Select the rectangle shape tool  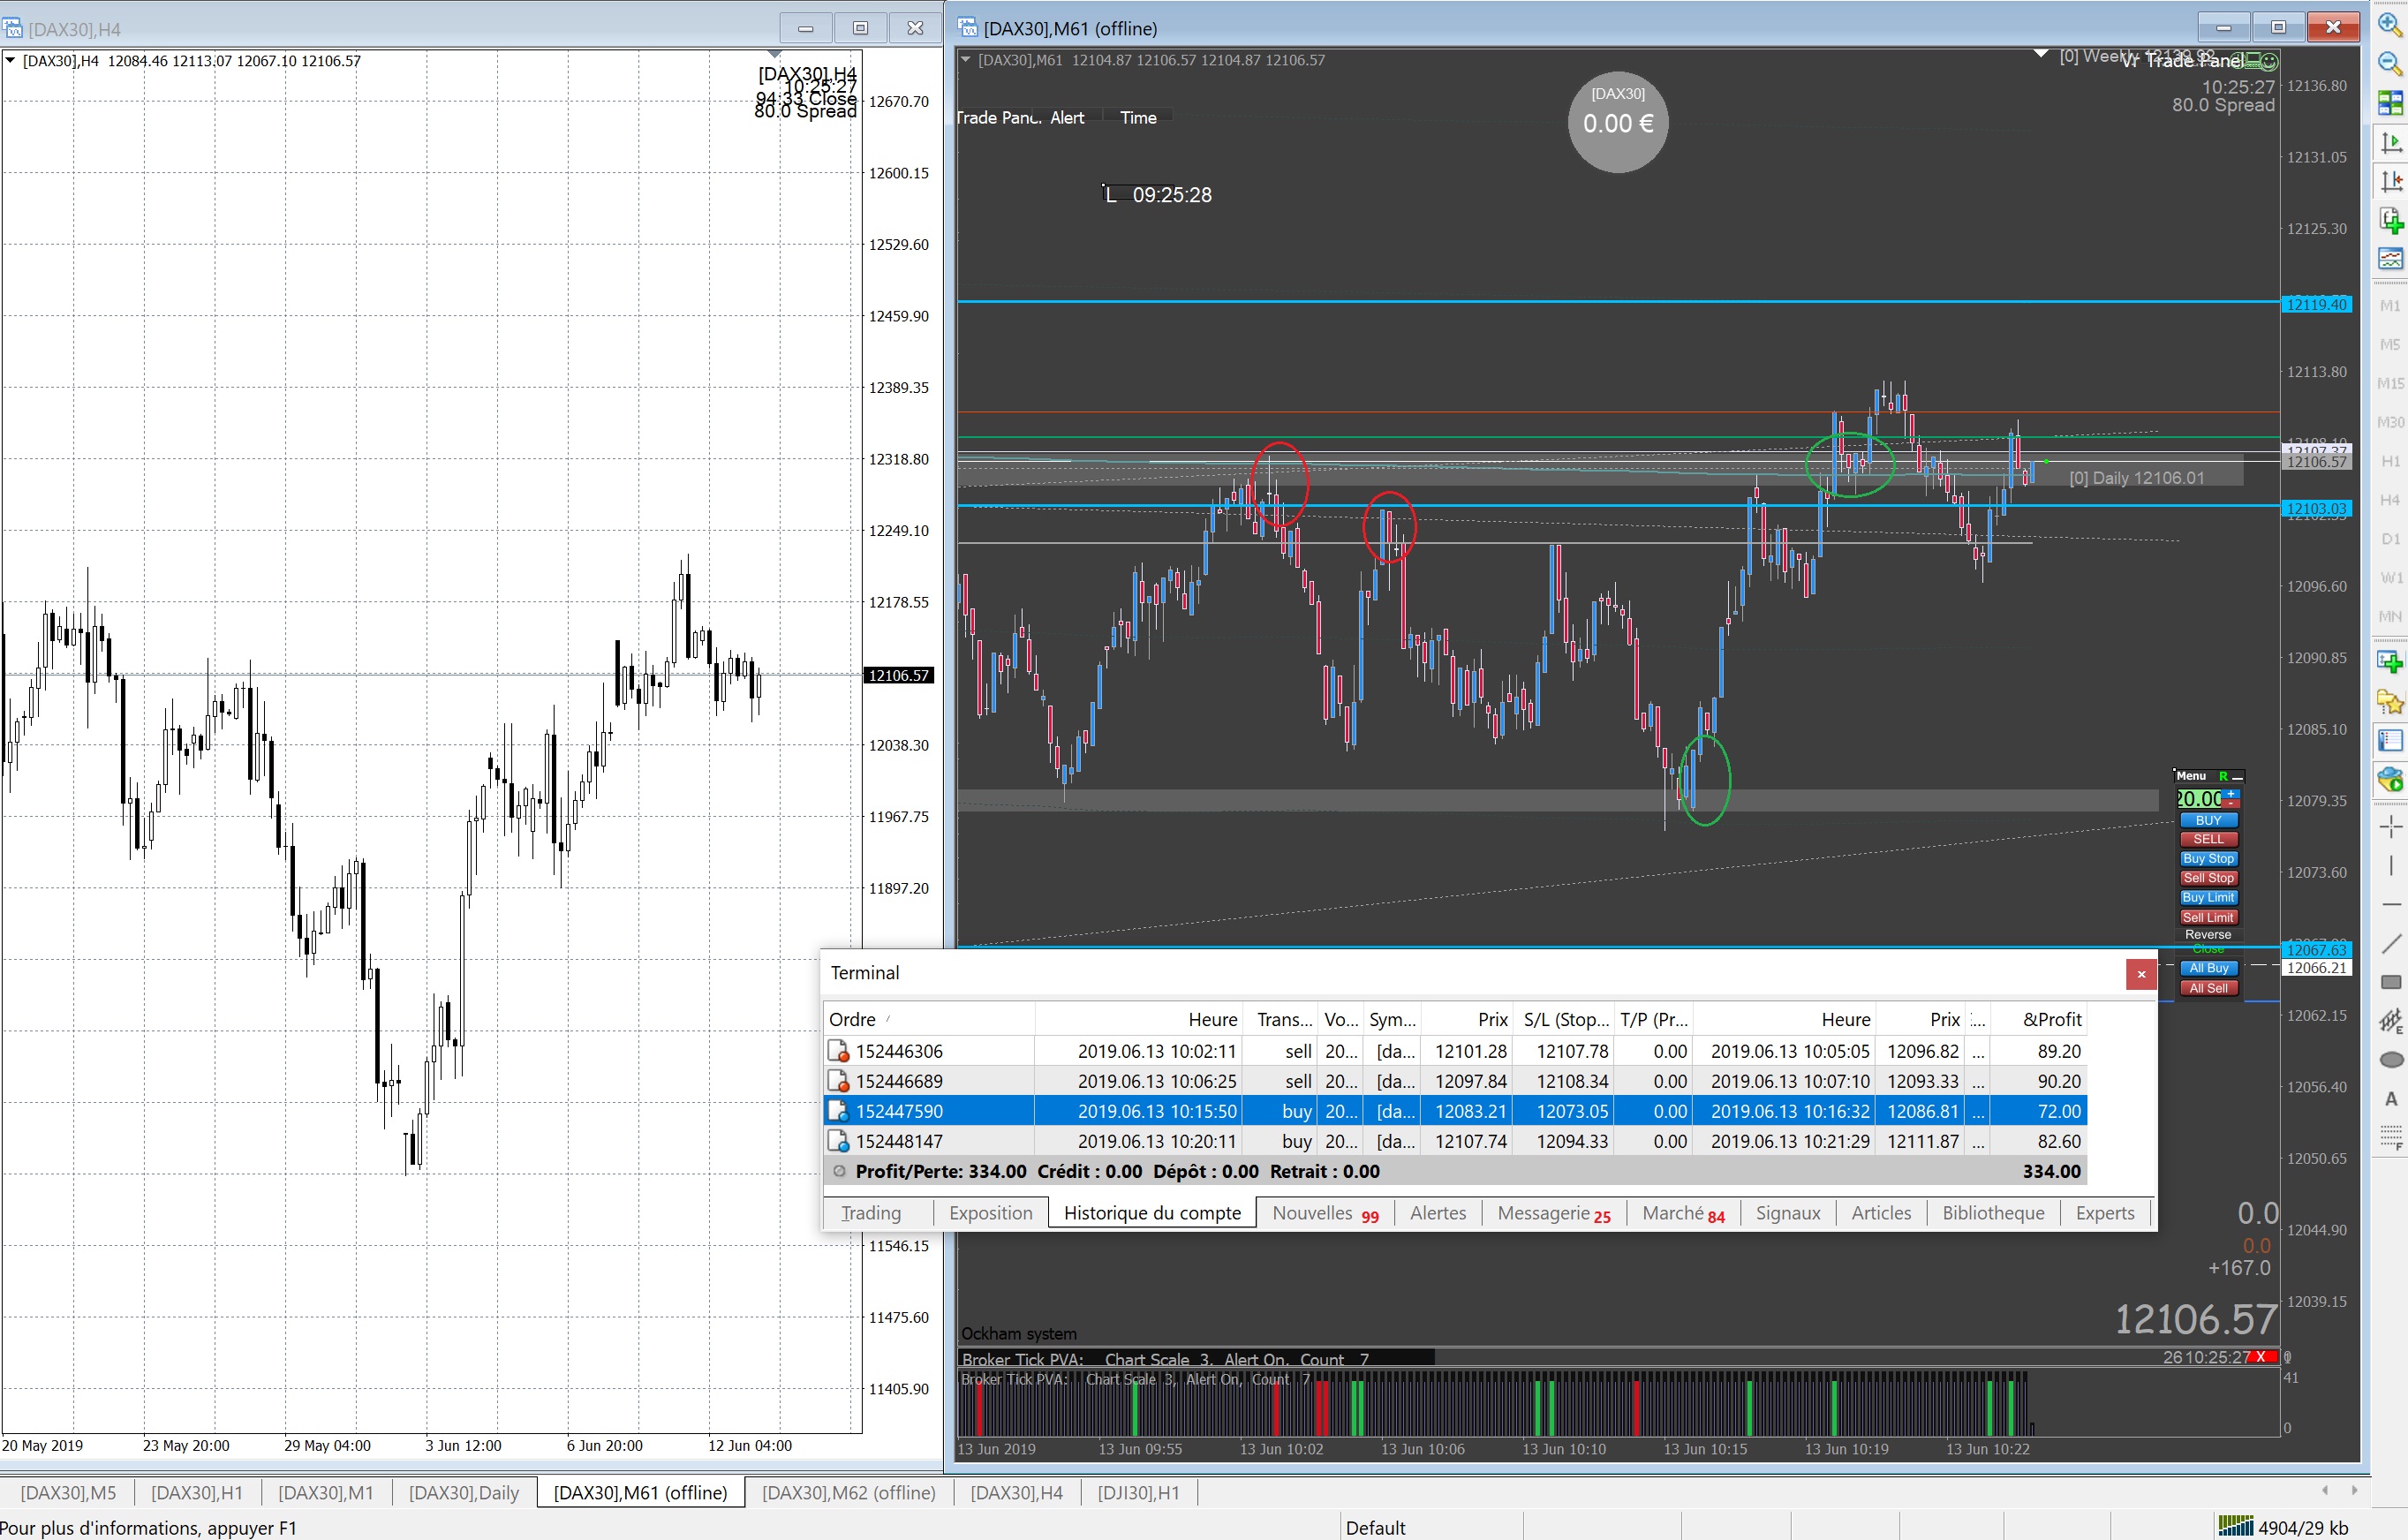[2390, 982]
